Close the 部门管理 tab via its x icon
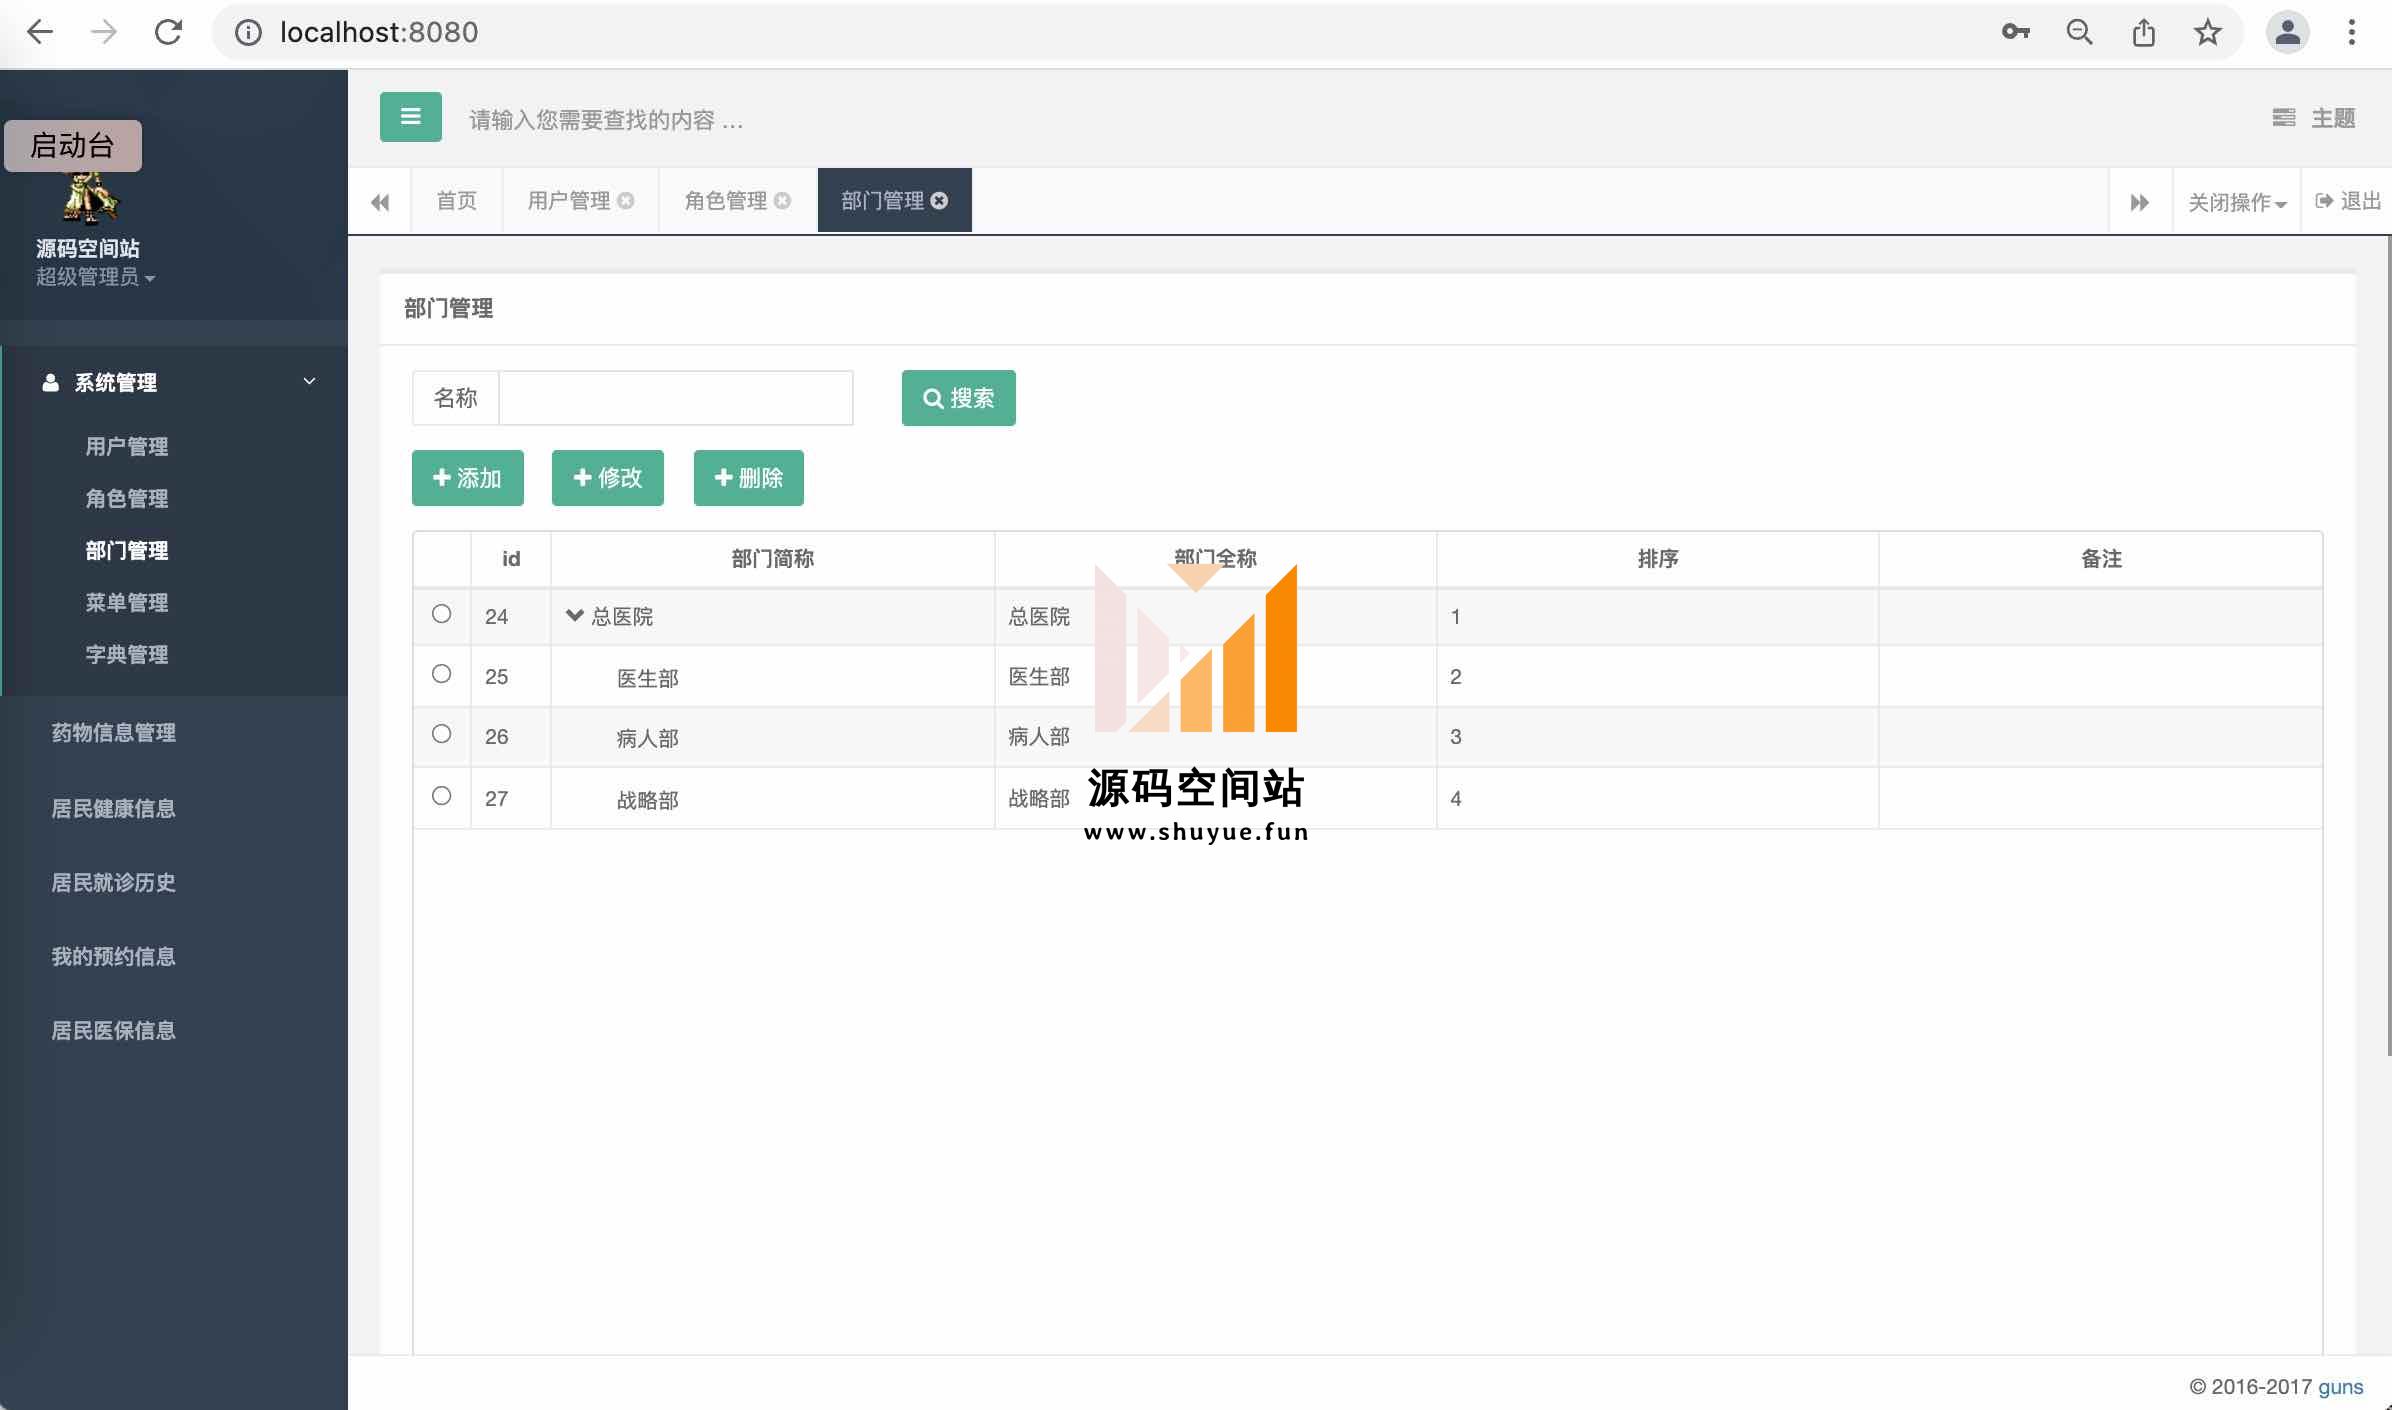The width and height of the screenshot is (2392, 1410). click(939, 200)
